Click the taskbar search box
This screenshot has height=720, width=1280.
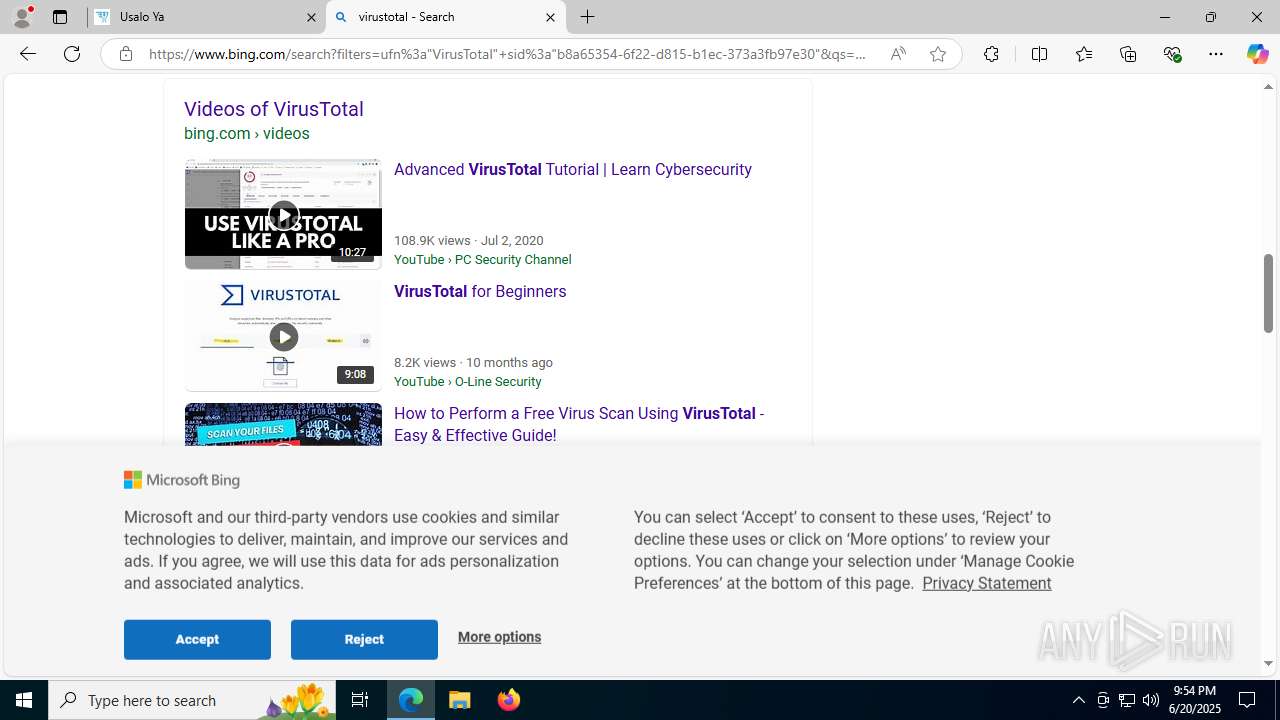pos(192,700)
